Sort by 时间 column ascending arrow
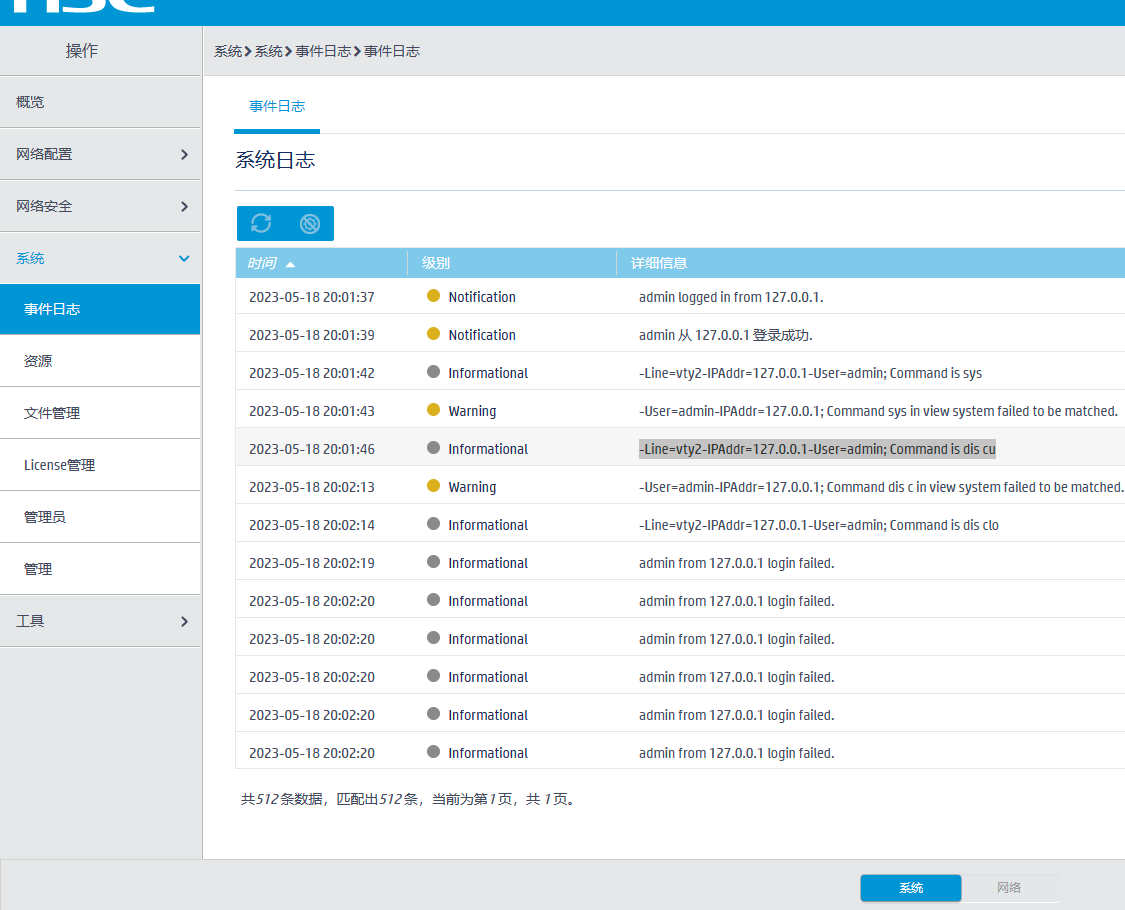The image size is (1125, 910). click(291, 264)
